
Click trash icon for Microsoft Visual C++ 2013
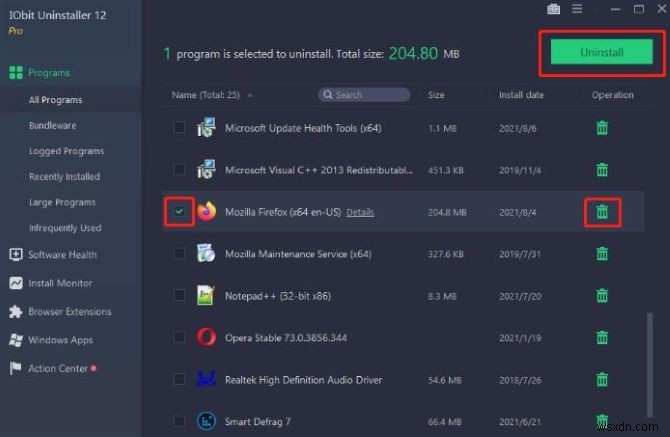click(602, 170)
